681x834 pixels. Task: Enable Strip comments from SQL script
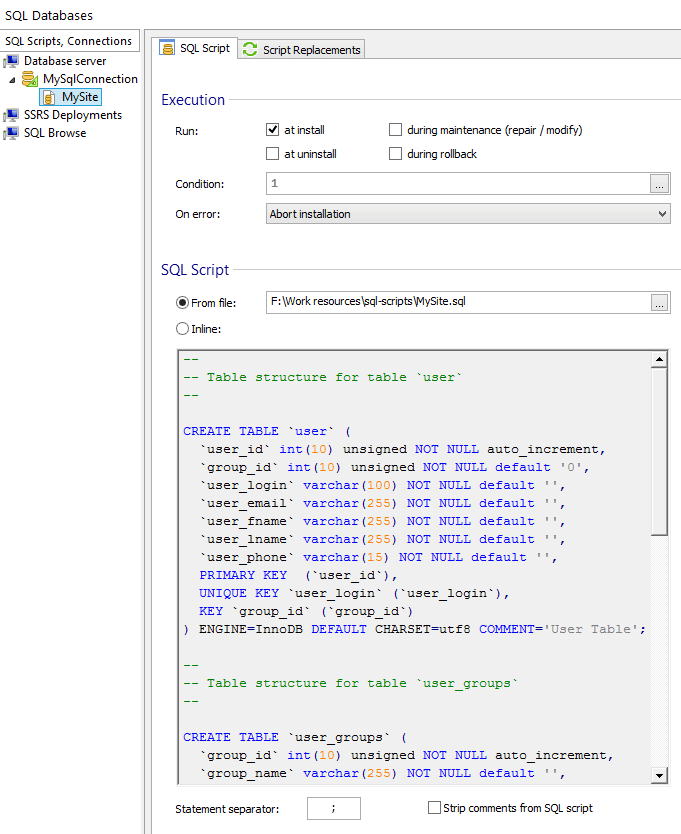click(435, 808)
